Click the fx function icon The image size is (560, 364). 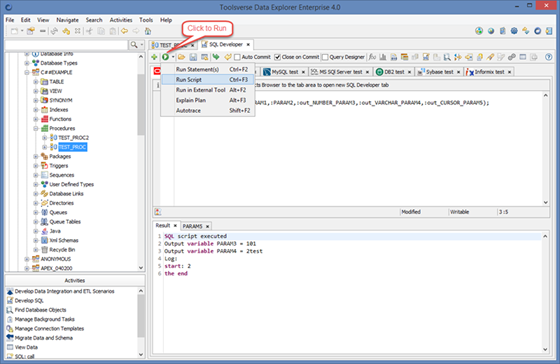pyautogui.click(x=372, y=57)
